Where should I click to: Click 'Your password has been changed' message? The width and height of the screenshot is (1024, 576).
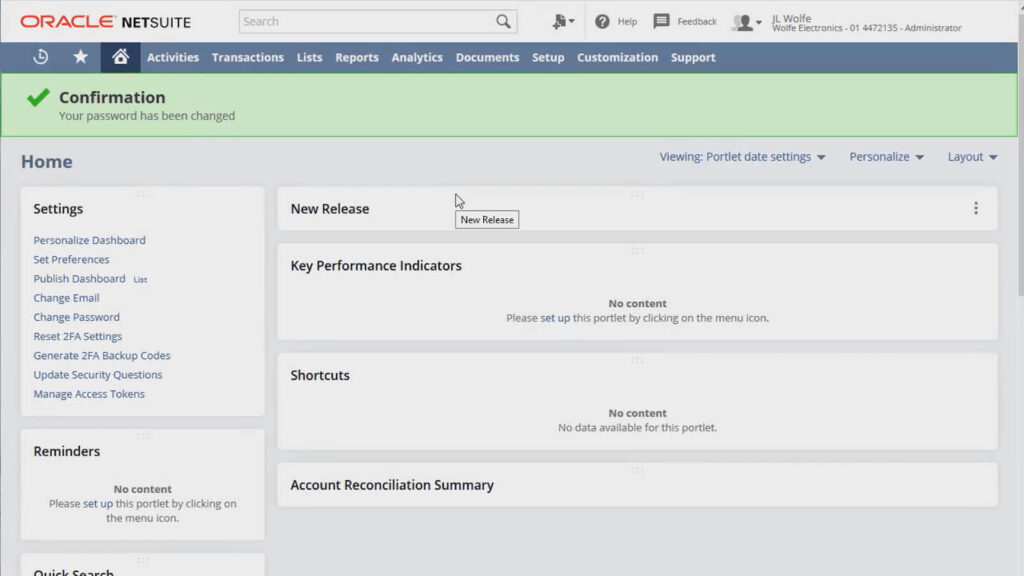tap(147, 116)
